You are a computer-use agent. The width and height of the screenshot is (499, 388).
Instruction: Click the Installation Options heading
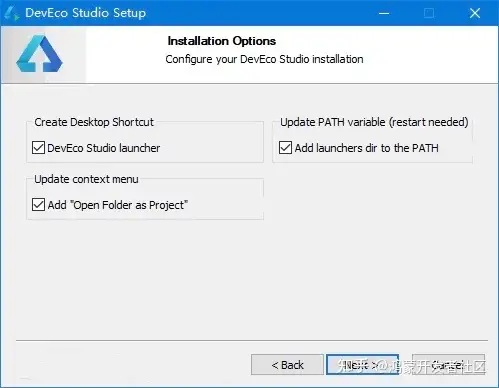[x=222, y=41]
